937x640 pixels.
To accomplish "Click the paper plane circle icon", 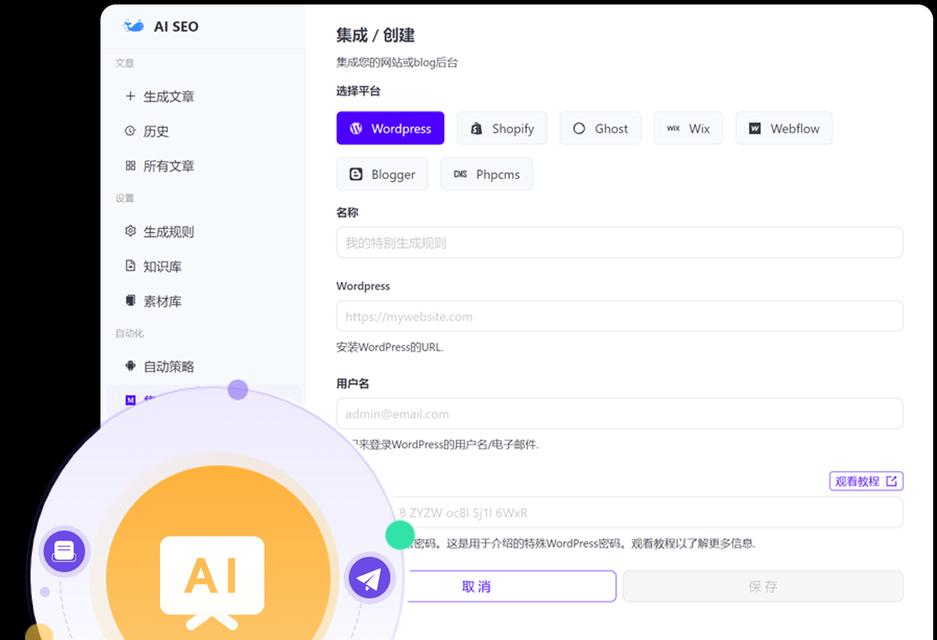I will pyautogui.click(x=369, y=578).
